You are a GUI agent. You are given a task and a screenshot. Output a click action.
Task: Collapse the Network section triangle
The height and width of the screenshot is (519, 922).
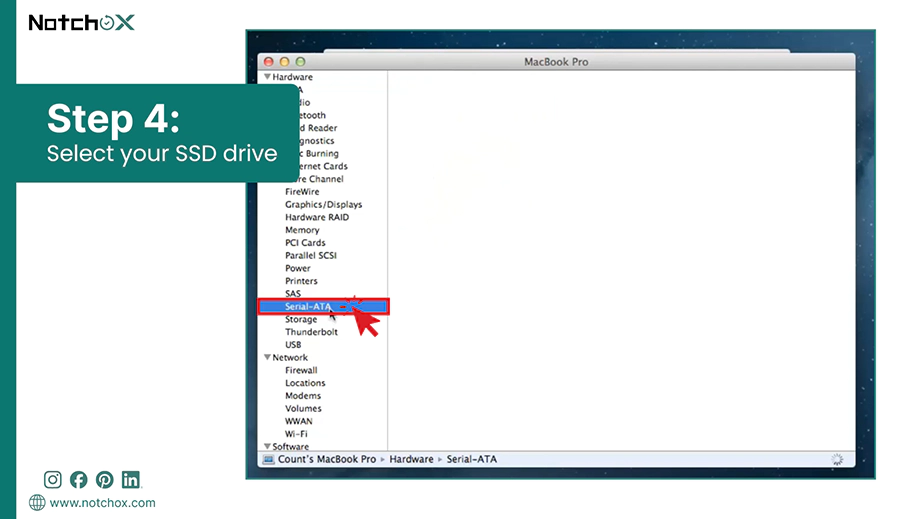[x=268, y=357]
